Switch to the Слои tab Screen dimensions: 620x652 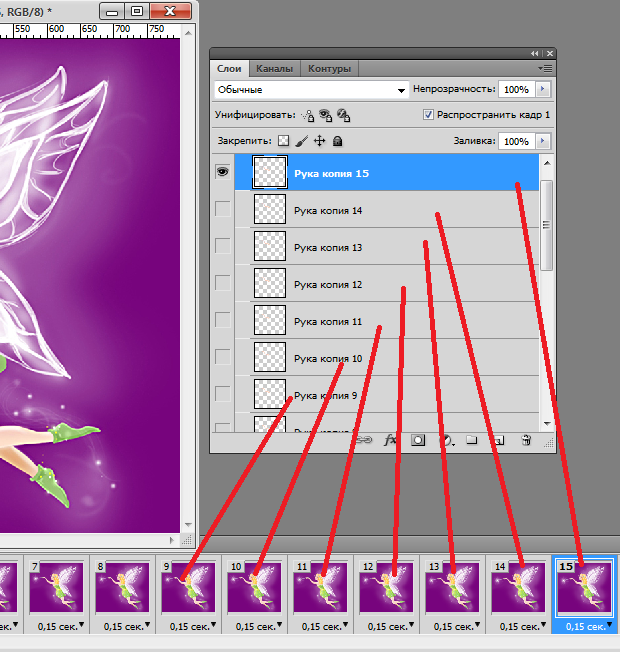[229, 69]
